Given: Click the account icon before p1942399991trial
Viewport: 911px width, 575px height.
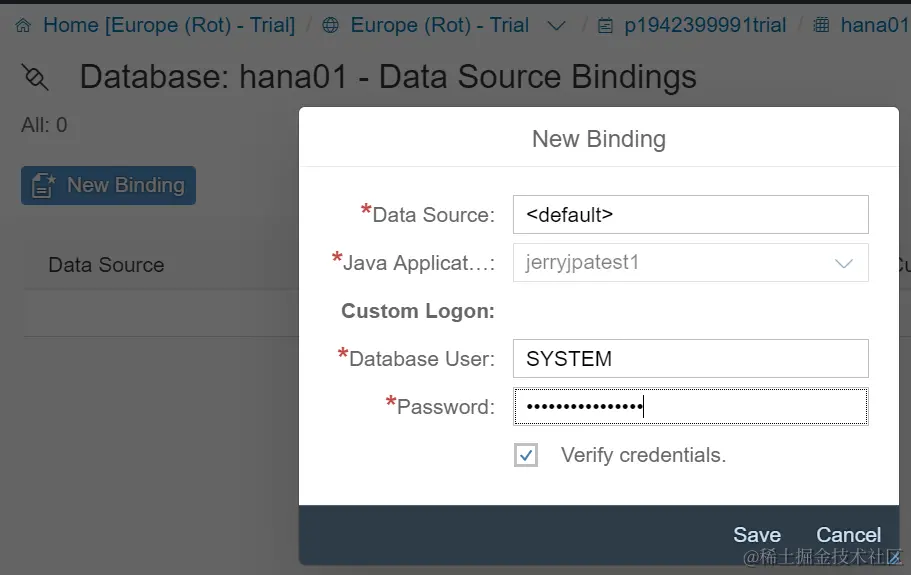Looking at the screenshot, I should click(605, 26).
